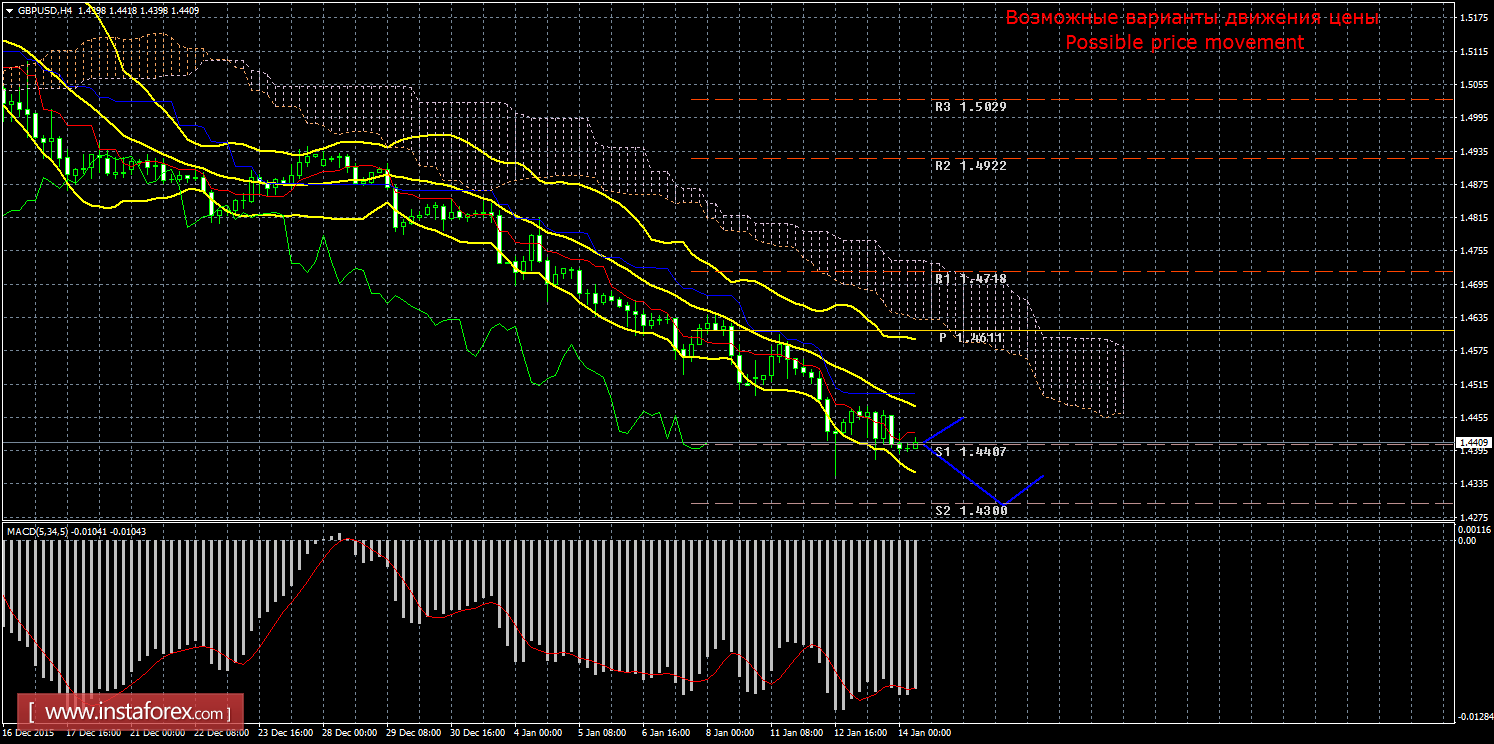Click the 8 Jan 00:00 time axis label
This screenshot has width=1494, height=744.
point(729,733)
